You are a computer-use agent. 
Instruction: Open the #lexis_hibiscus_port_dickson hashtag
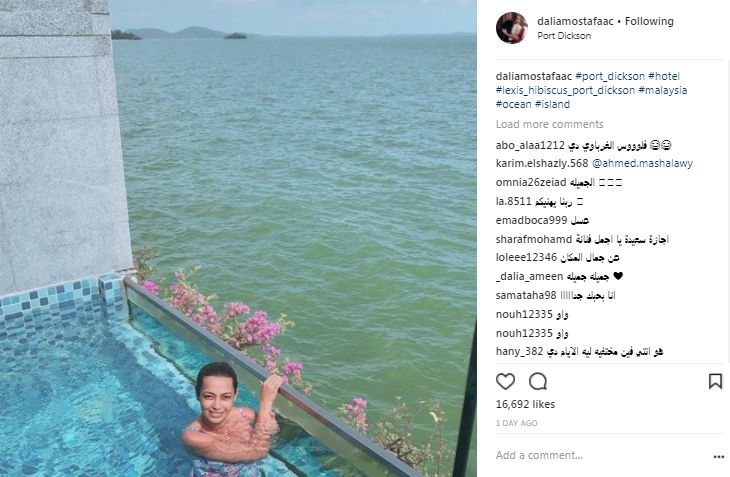pos(565,90)
